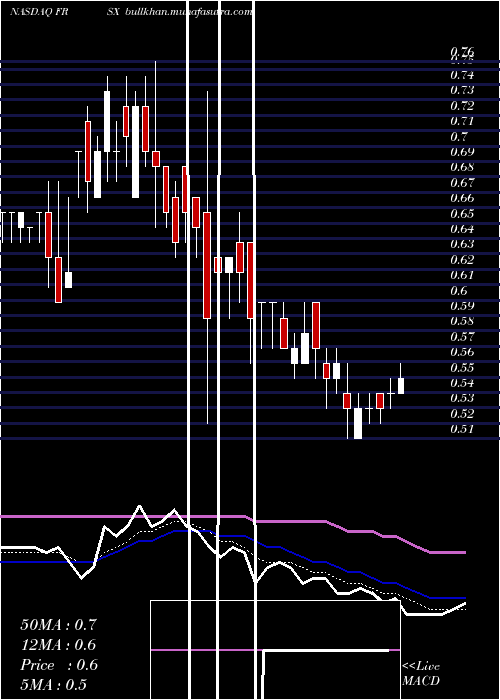The width and height of the screenshot is (500, 700).
Task: Click the 0.67 price axis label
Action: click(x=462, y=183)
